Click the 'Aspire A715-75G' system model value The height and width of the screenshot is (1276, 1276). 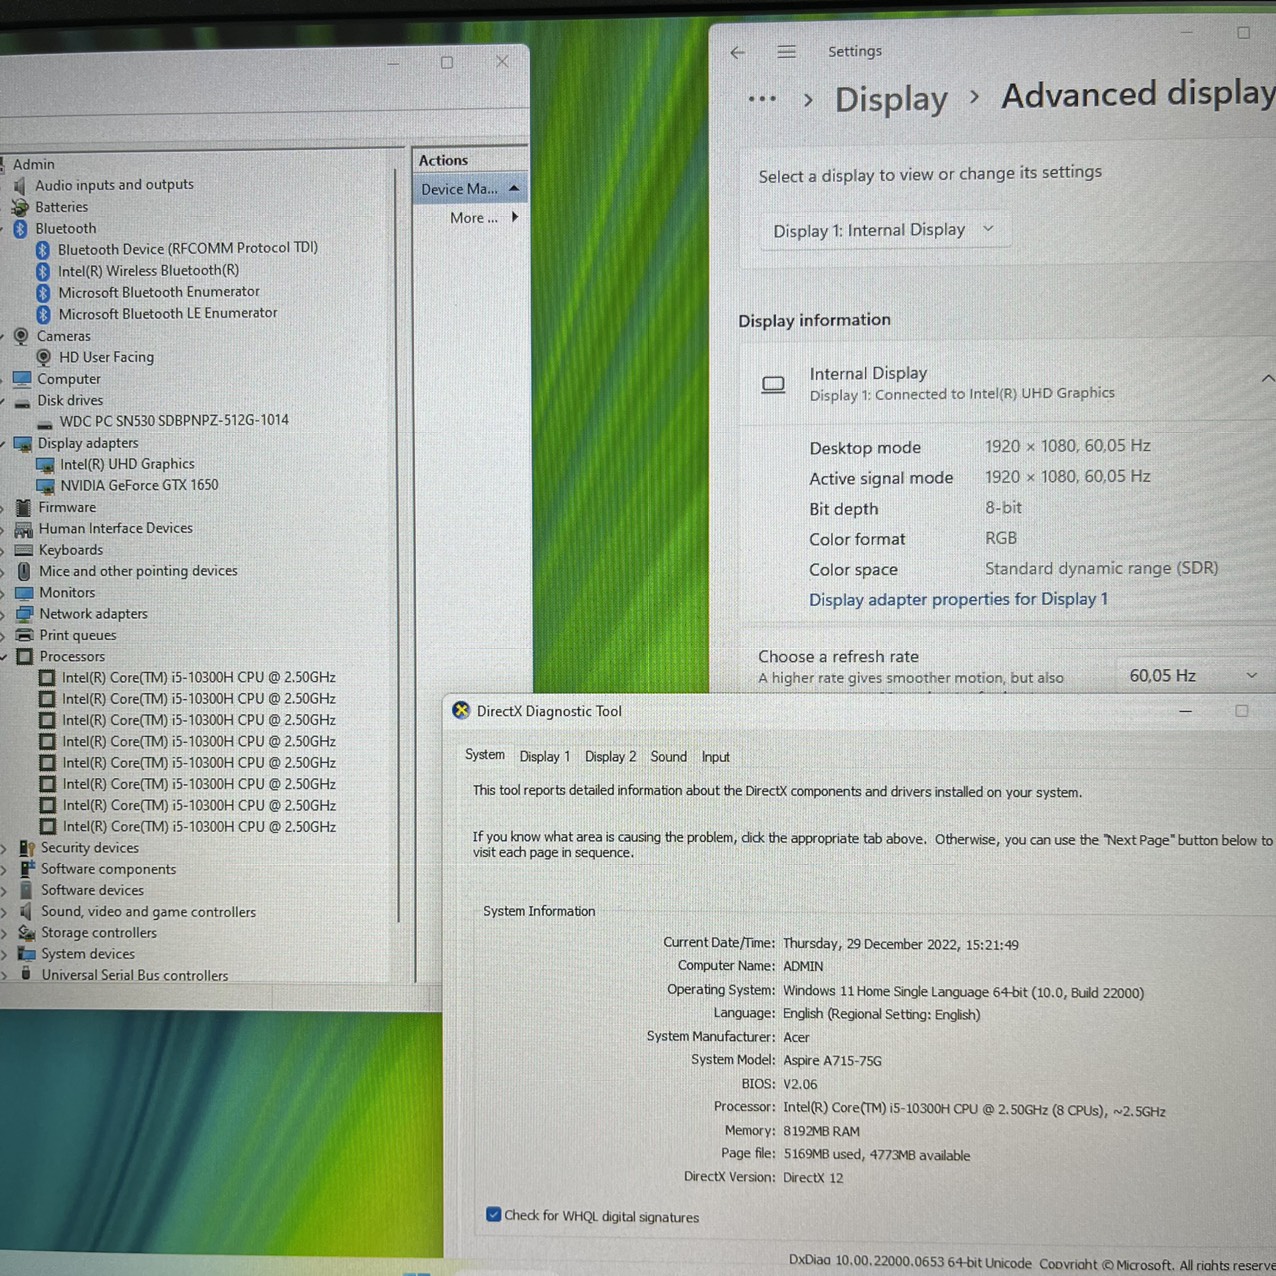tap(832, 1061)
